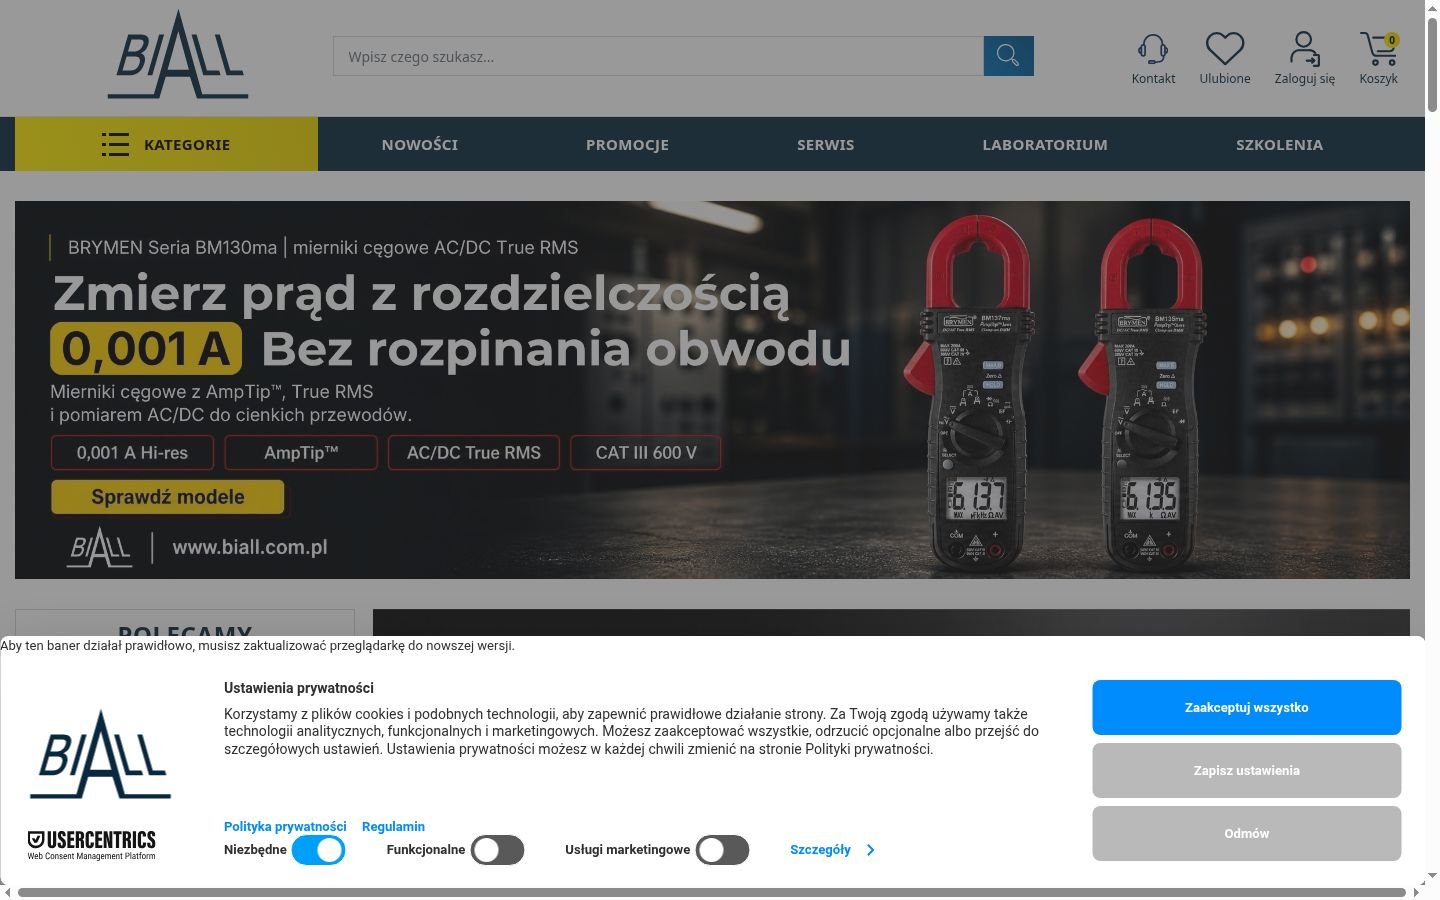The height and width of the screenshot is (900, 1440).
Task: Click the magnifier search button
Action: 1008,56
